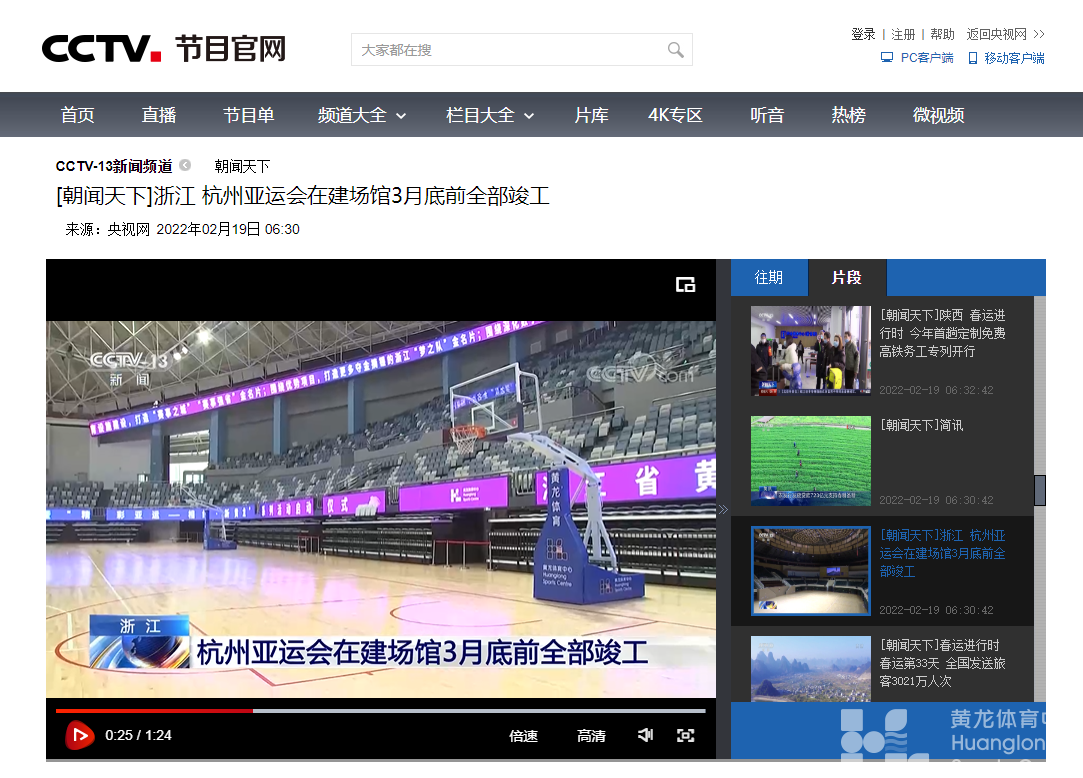
Task: Switch to the 往期 tab
Action: point(768,277)
